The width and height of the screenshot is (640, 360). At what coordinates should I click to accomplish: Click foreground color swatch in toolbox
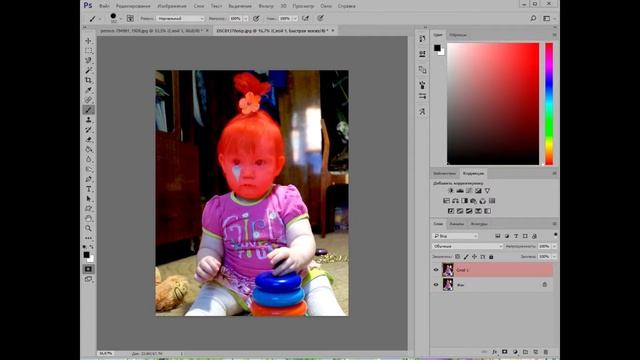coord(87,255)
